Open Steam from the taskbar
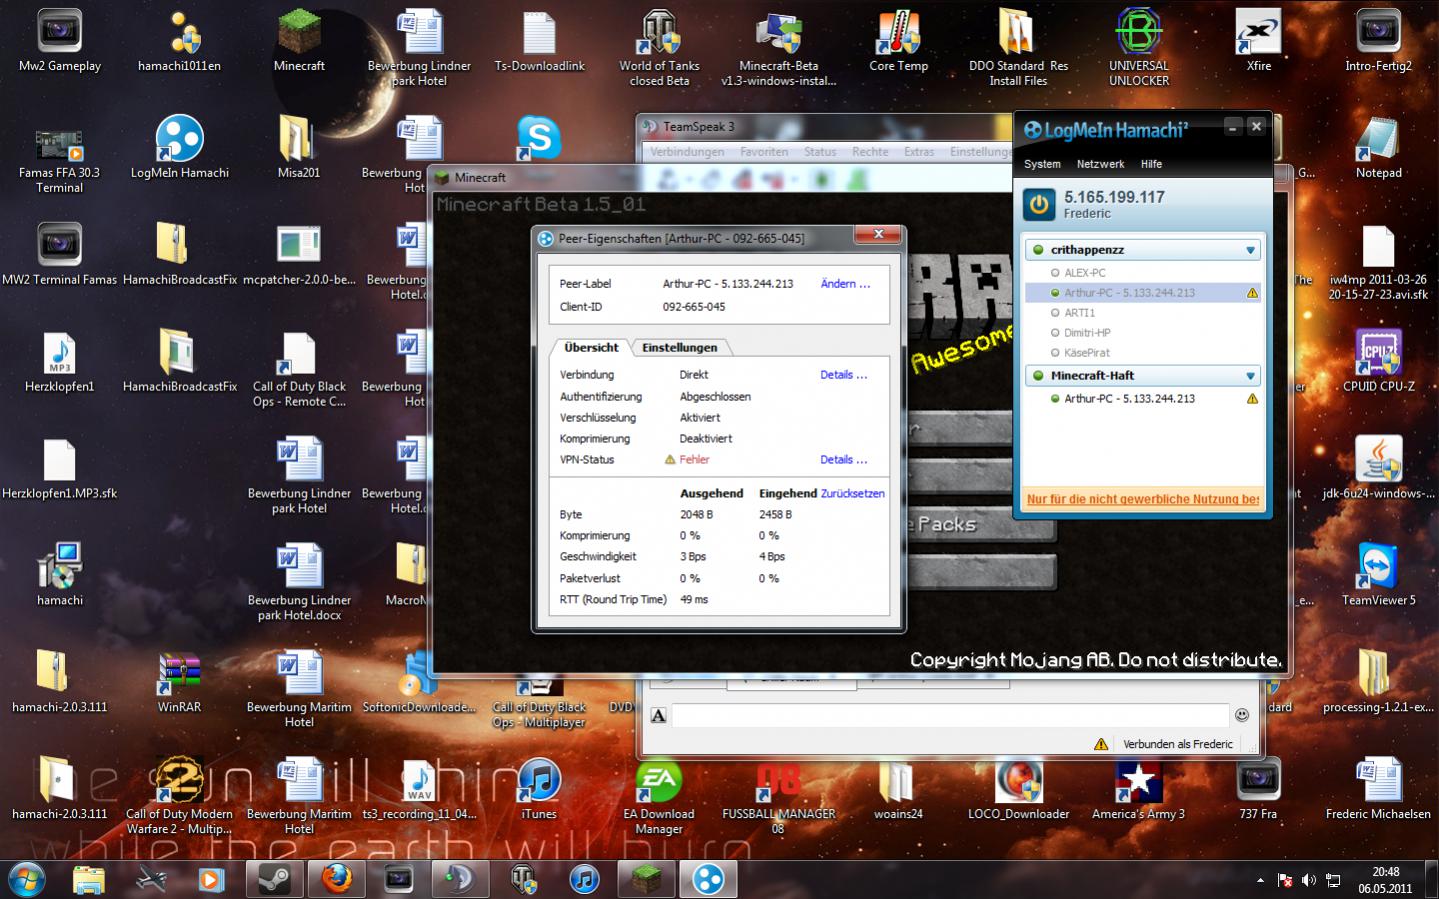Image resolution: width=1439 pixels, height=899 pixels. tap(274, 879)
